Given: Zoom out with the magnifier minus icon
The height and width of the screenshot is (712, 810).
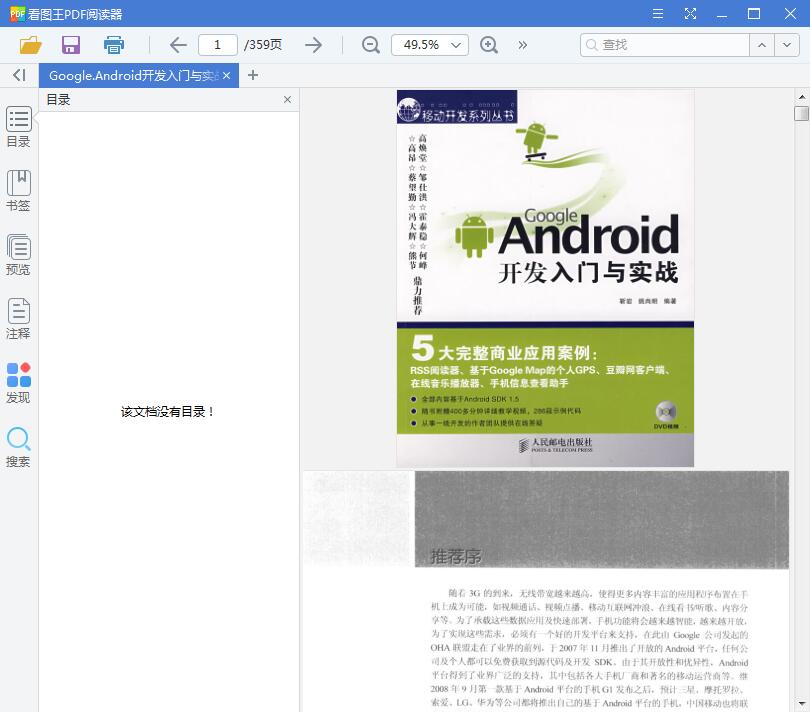Looking at the screenshot, I should (x=370, y=45).
